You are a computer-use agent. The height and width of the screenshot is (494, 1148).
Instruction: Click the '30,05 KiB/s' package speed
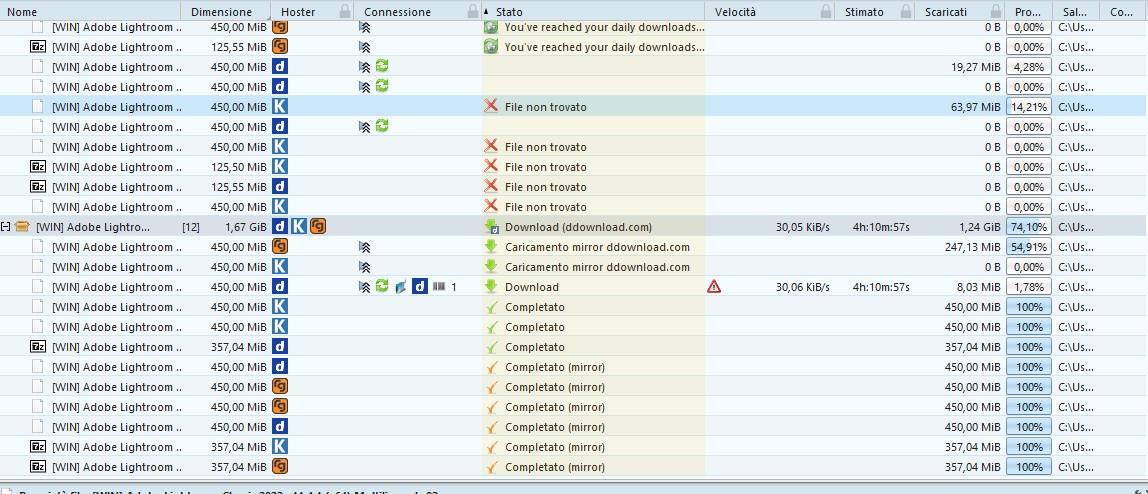tap(802, 227)
